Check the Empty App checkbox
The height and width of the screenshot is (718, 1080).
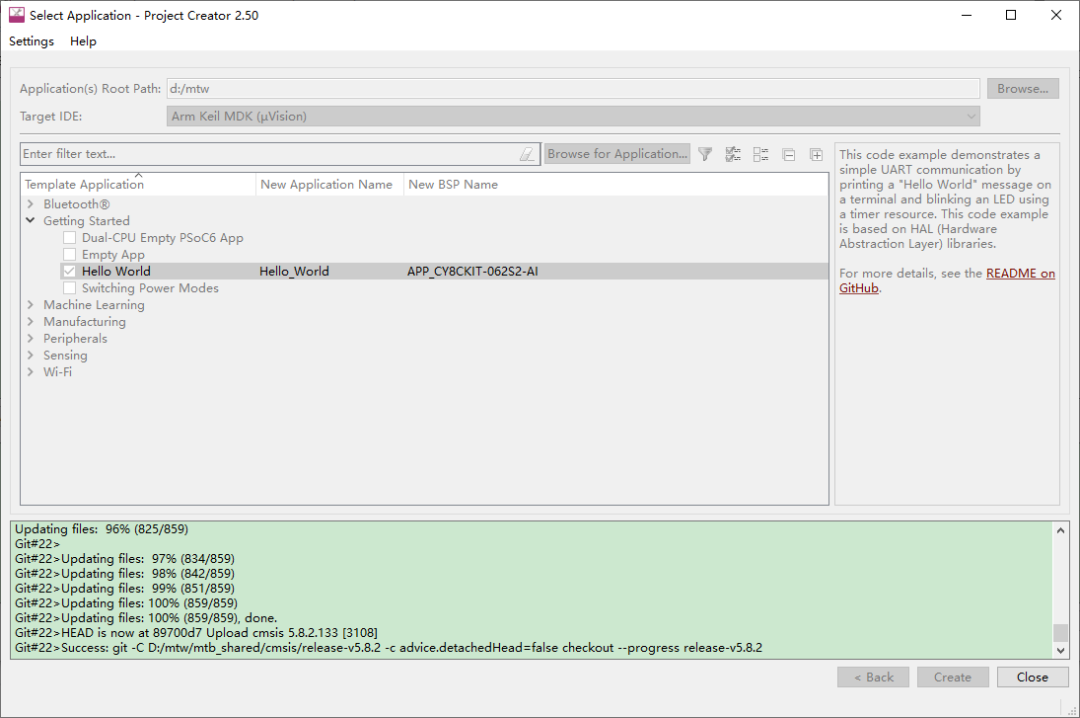70,254
